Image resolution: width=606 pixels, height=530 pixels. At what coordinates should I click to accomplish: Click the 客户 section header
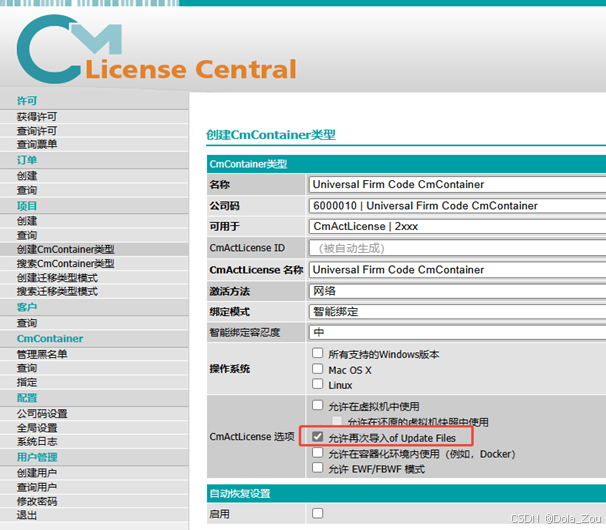[27, 307]
